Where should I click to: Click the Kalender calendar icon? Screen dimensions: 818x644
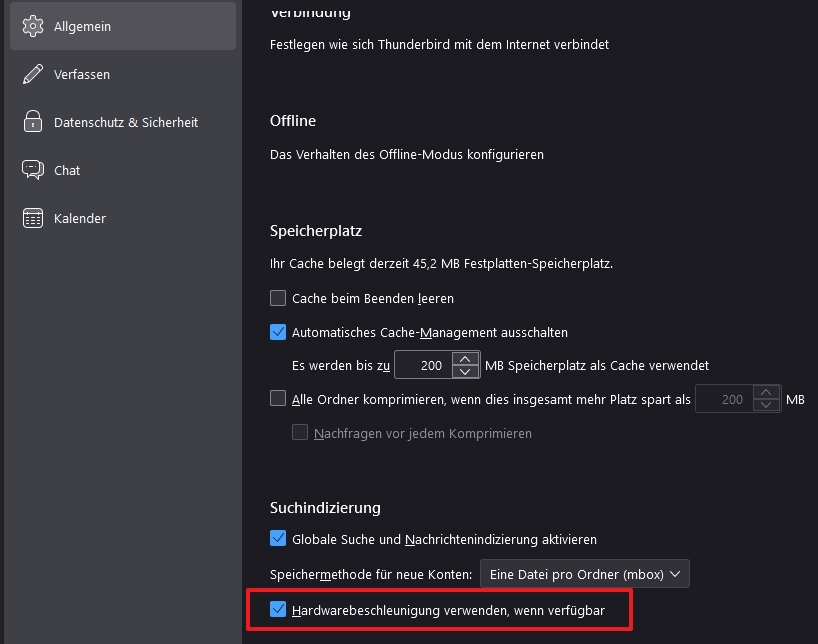[x=33, y=218]
